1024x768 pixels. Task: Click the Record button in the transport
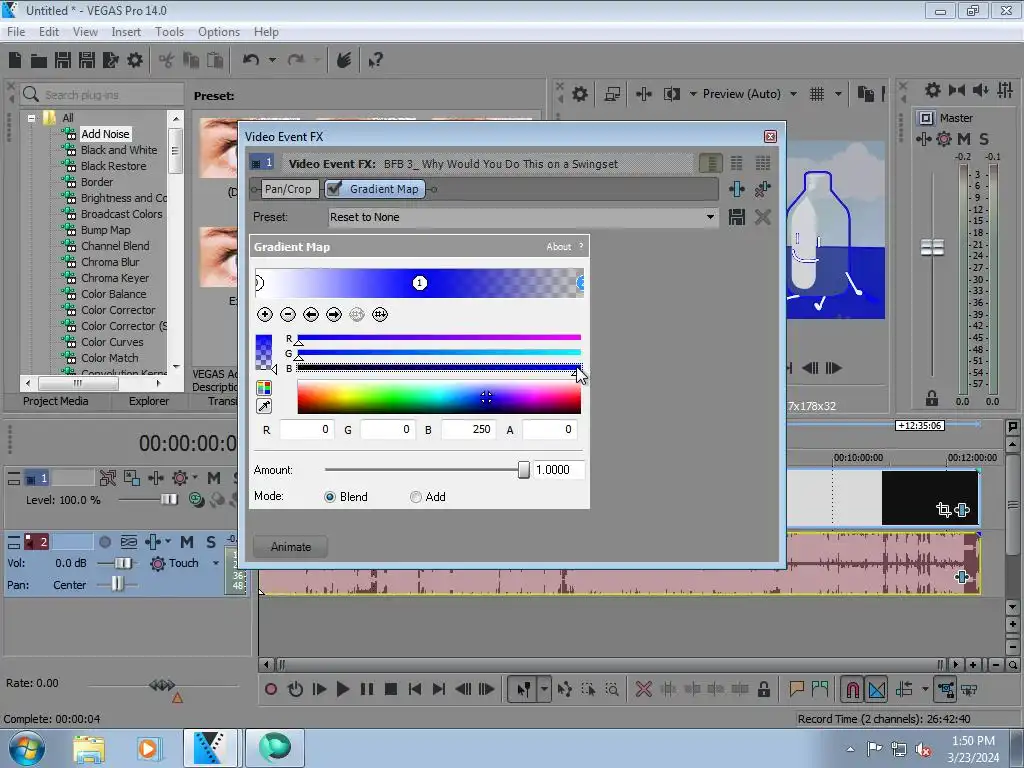tap(271, 689)
